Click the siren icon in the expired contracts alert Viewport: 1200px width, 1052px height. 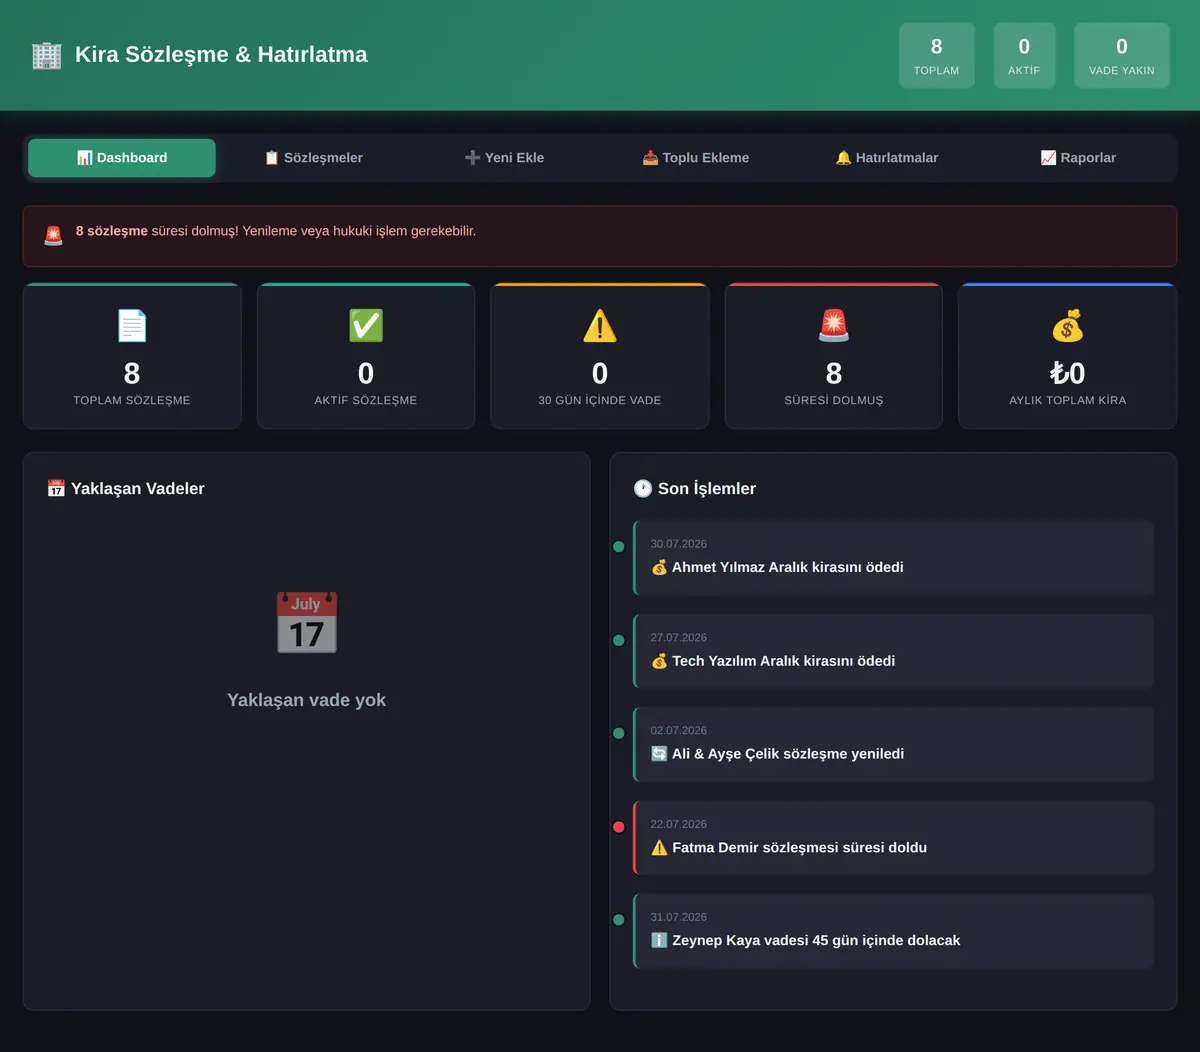pos(54,236)
